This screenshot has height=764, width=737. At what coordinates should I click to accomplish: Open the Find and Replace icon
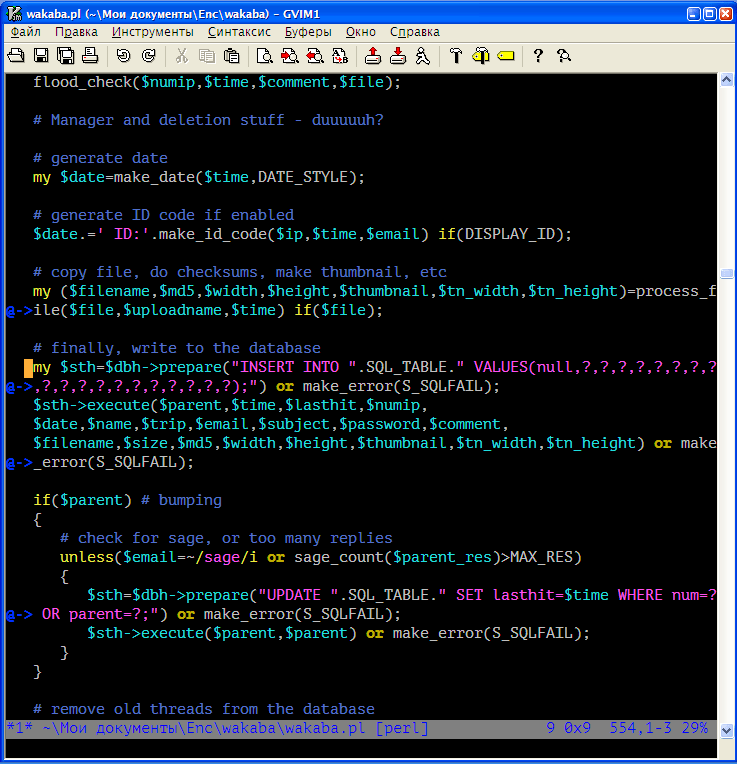click(x=340, y=56)
